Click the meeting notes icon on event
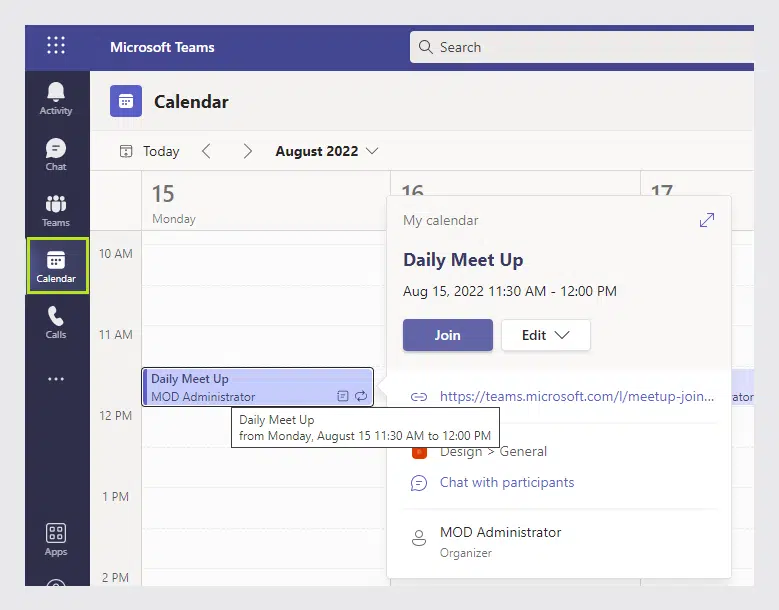The width and height of the screenshot is (779, 610). 343,396
